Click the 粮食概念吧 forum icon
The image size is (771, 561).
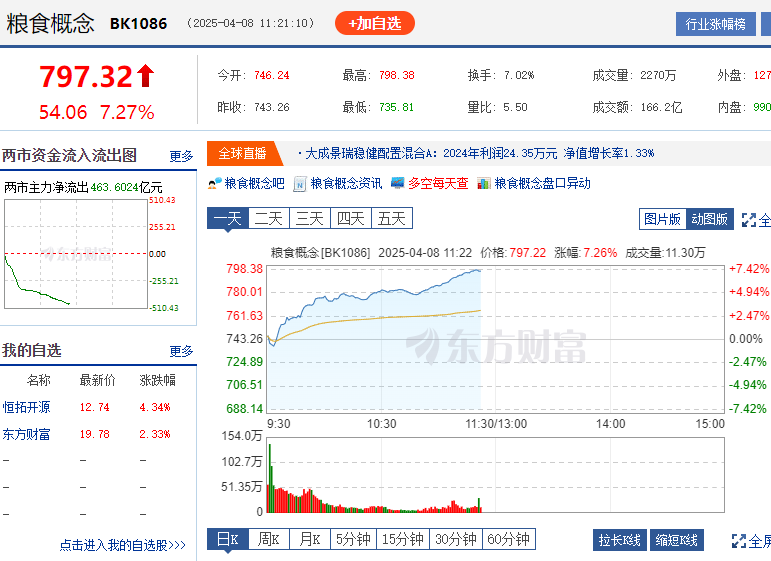[x=214, y=184]
